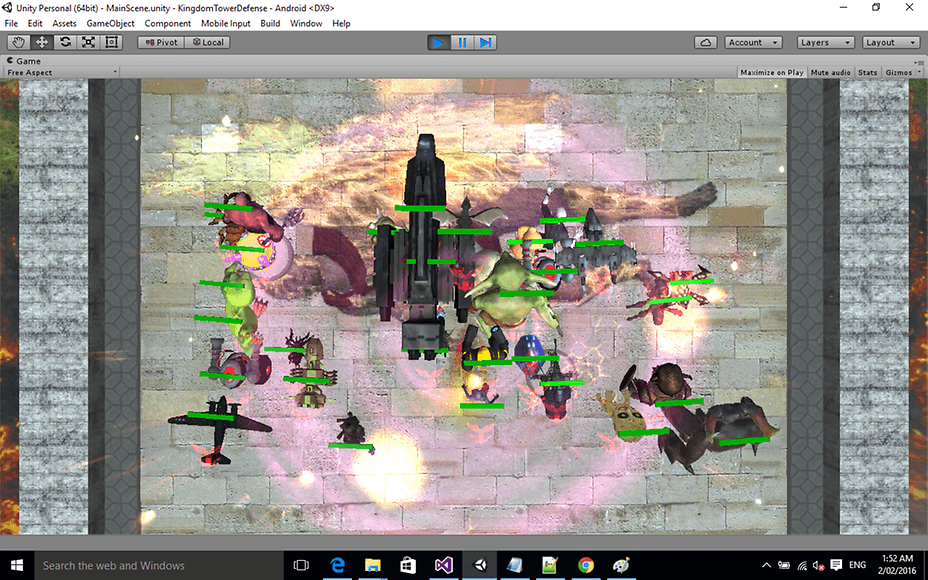Image resolution: width=928 pixels, height=580 pixels.
Task: Click the Windows search box
Action: 159,565
